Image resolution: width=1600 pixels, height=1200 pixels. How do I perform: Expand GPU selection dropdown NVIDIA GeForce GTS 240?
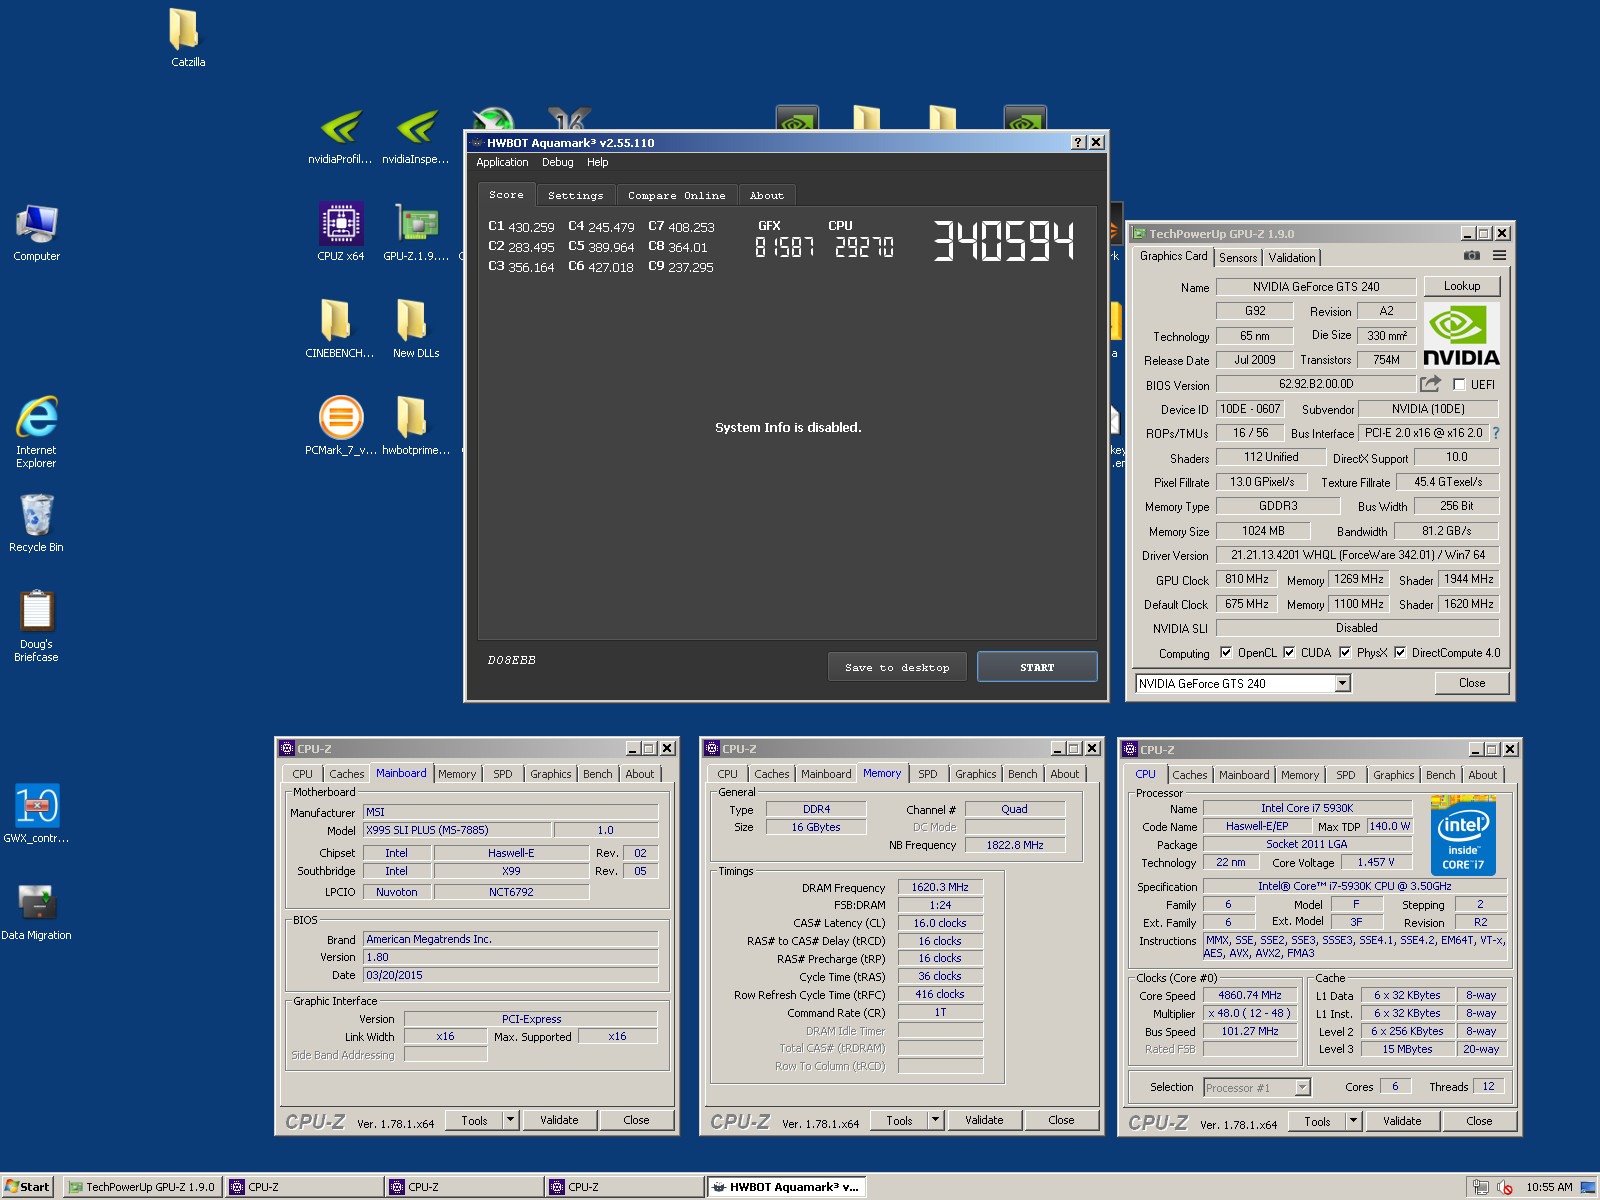[1342, 683]
